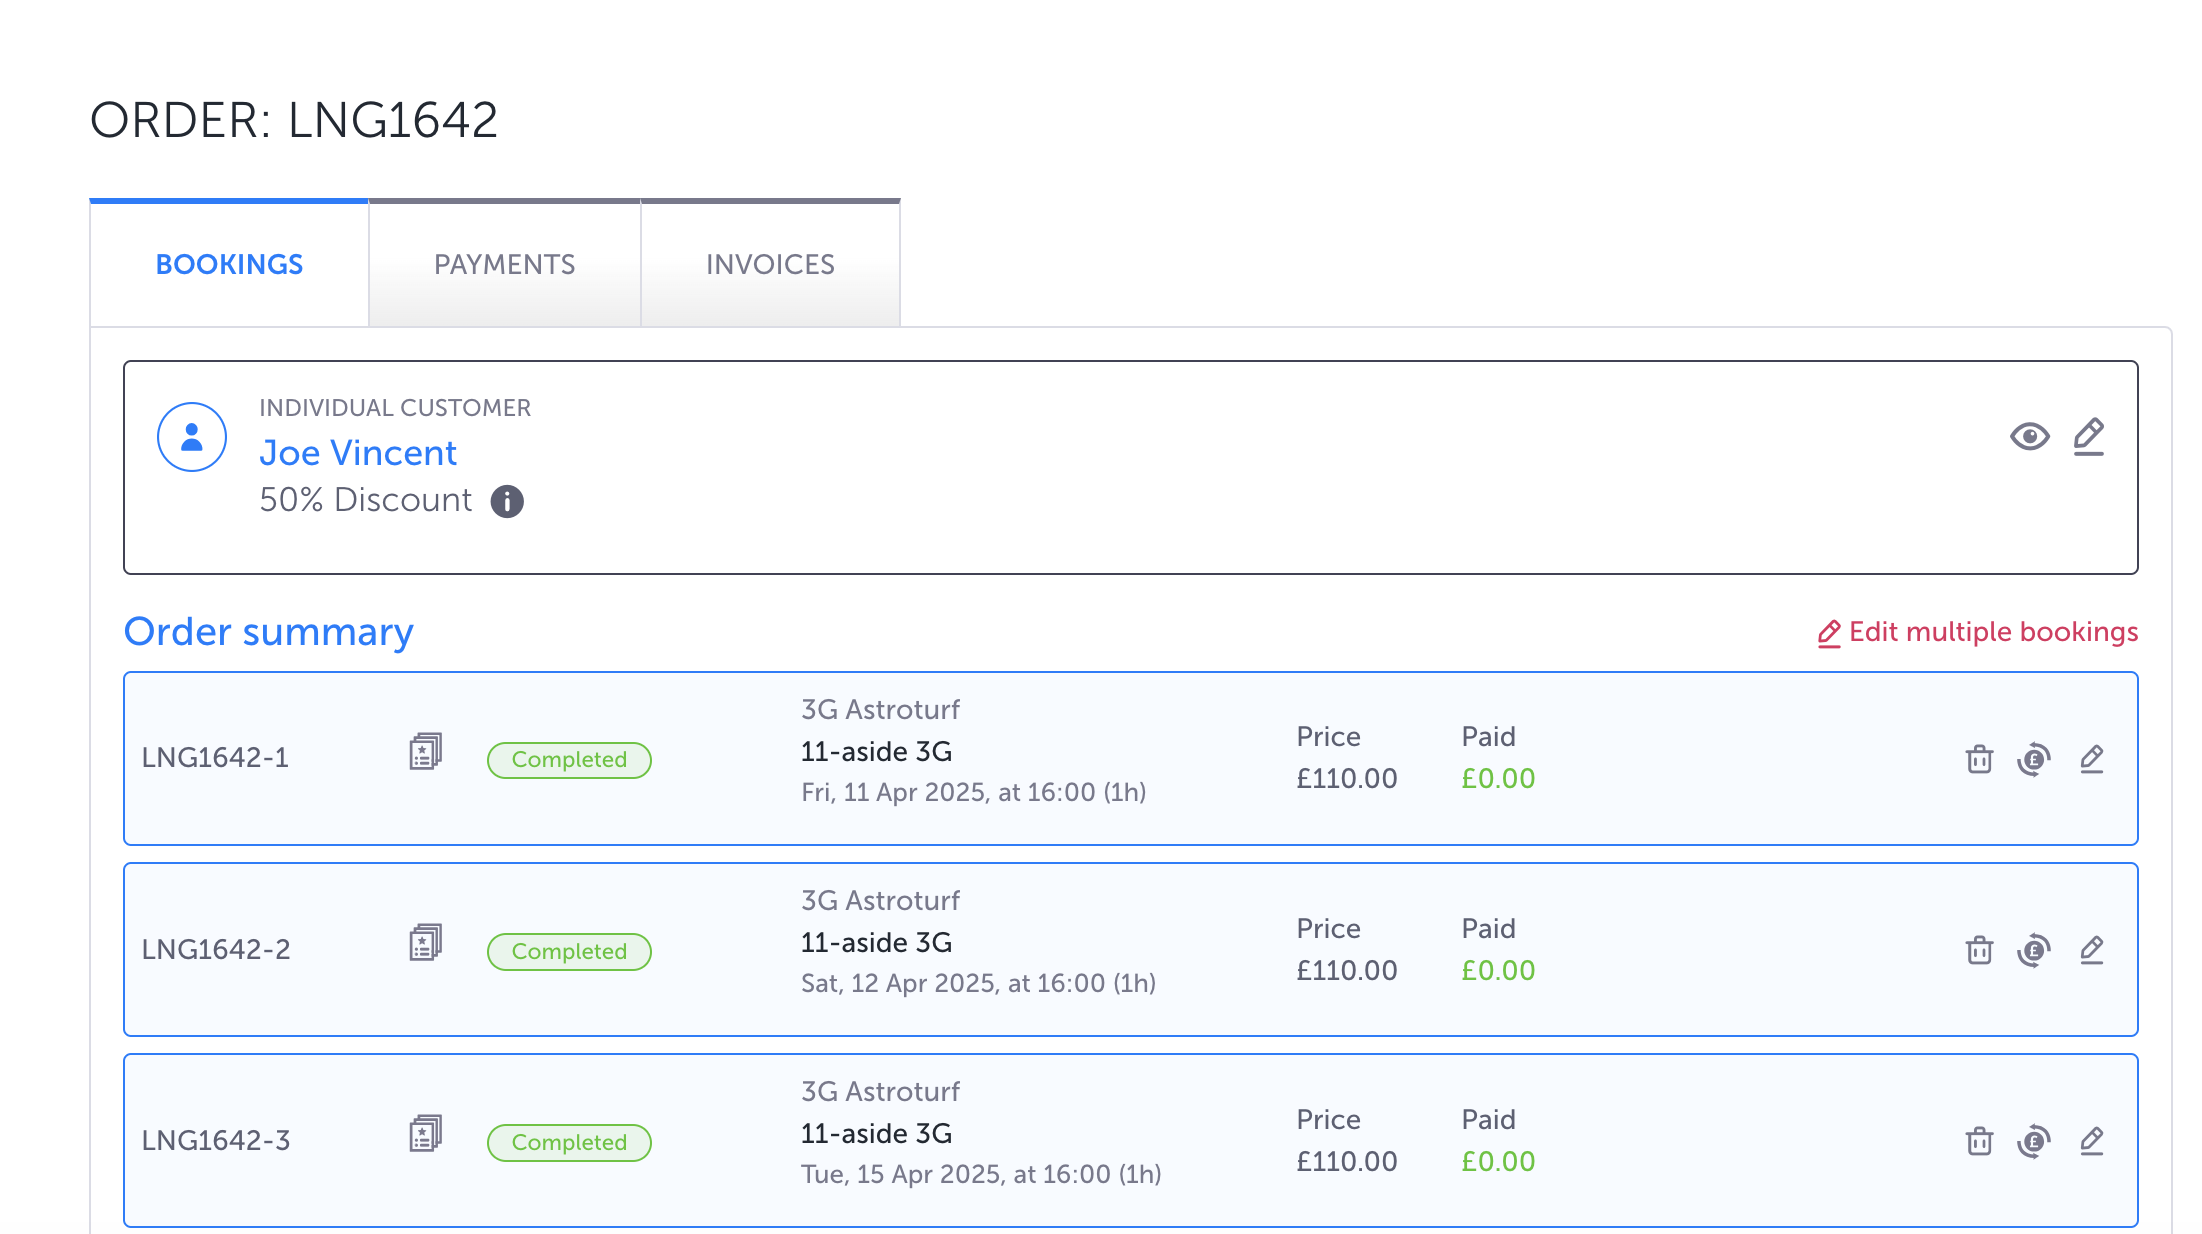
Task: Edit booking LNG1642-1 with pencil icon
Action: click(x=2091, y=760)
